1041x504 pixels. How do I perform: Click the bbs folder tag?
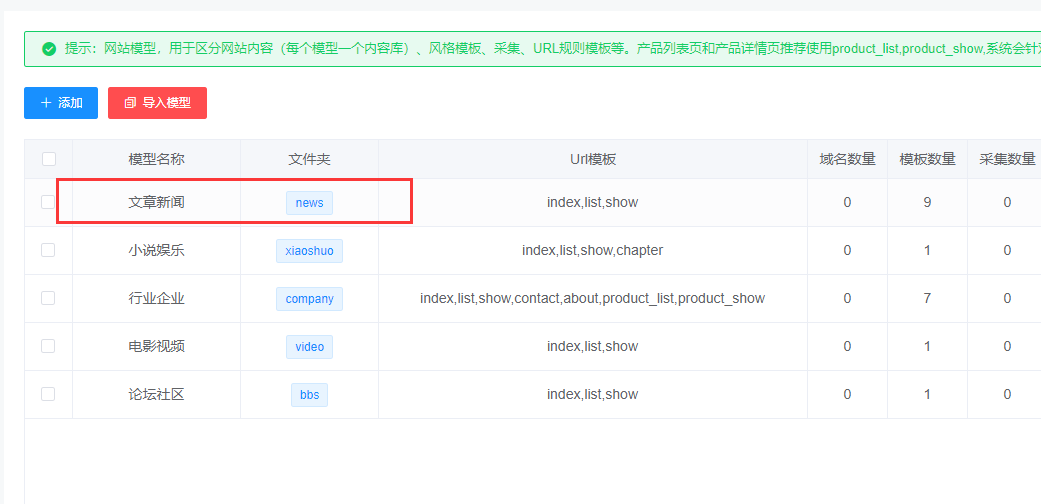click(309, 394)
